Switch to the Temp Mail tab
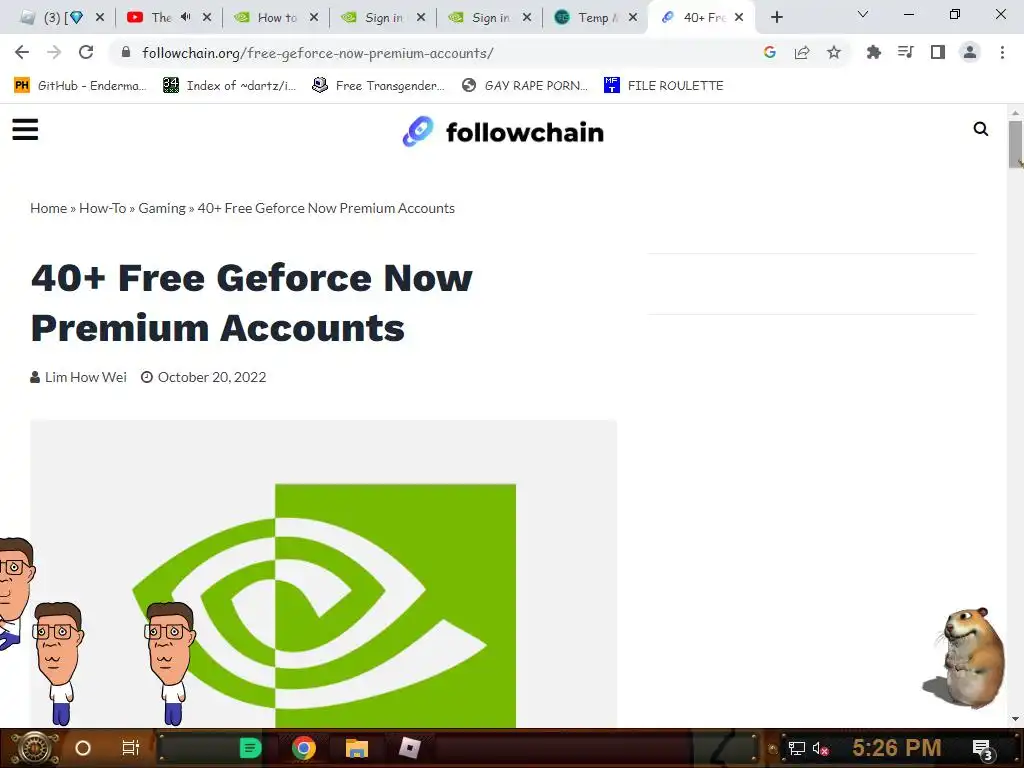 pyautogui.click(x=594, y=18)
